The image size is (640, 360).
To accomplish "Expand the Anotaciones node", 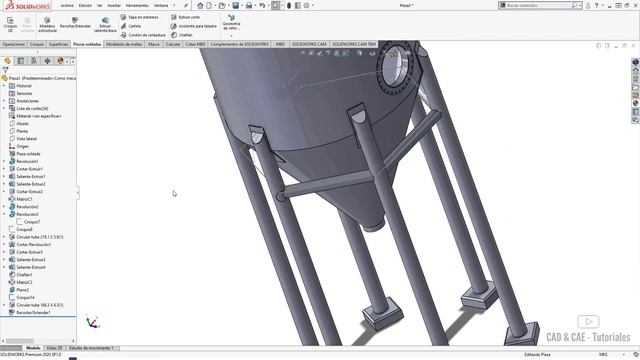I will coord(4,101).
